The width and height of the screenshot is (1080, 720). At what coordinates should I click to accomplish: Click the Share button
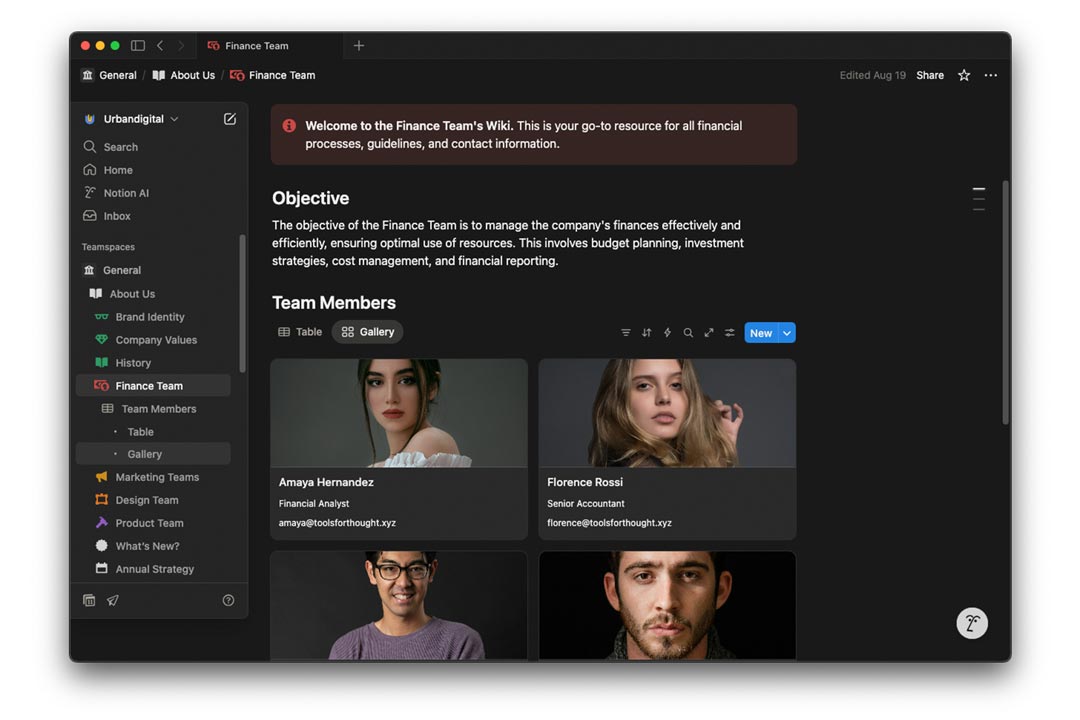[930, 75]
